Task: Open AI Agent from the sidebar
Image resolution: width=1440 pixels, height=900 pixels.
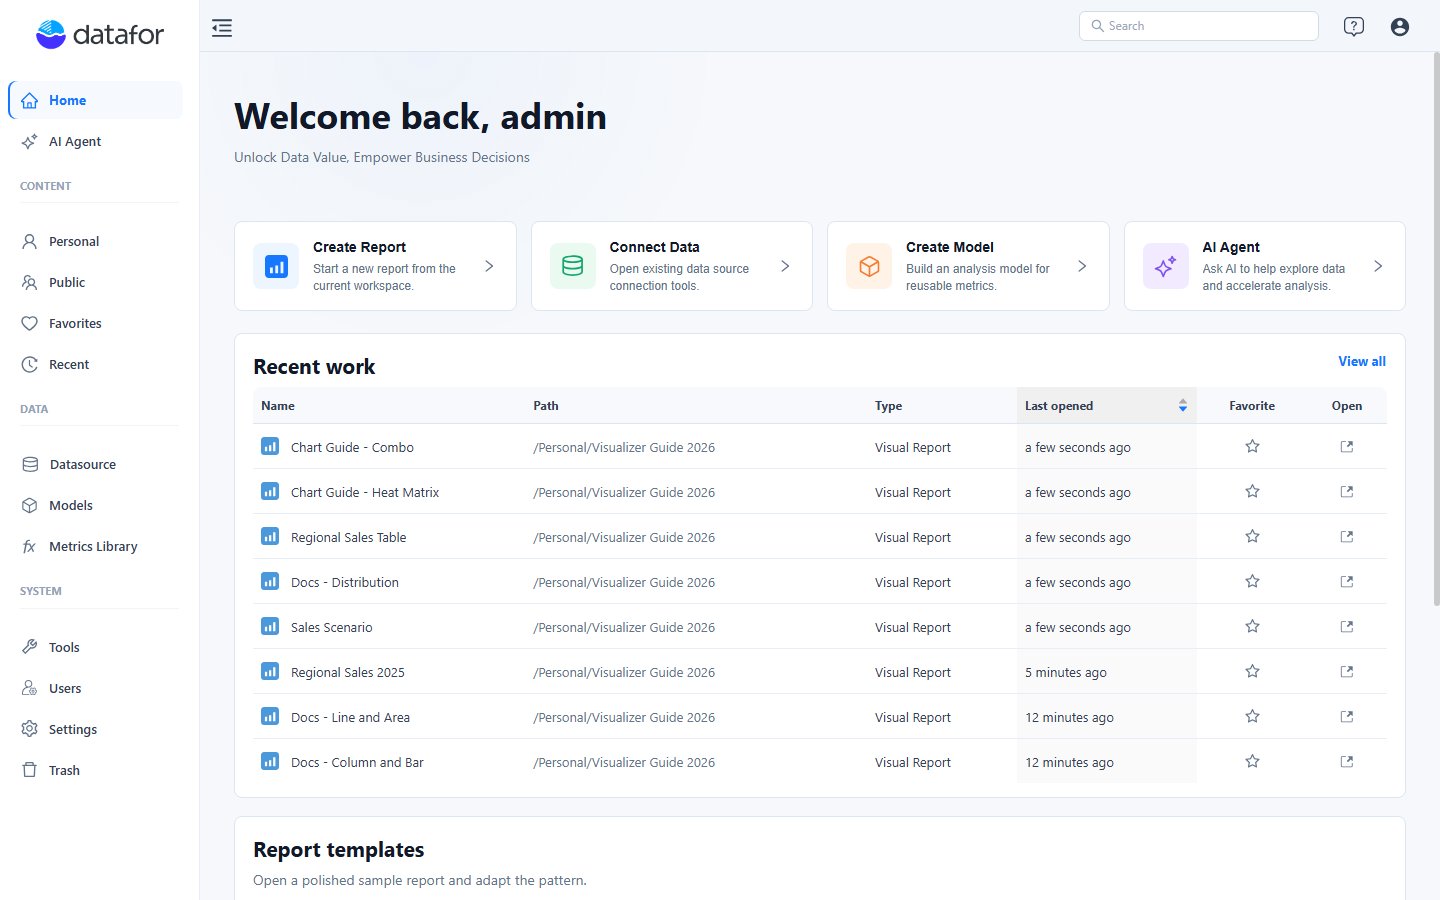Action: click(x=96, y=141)
